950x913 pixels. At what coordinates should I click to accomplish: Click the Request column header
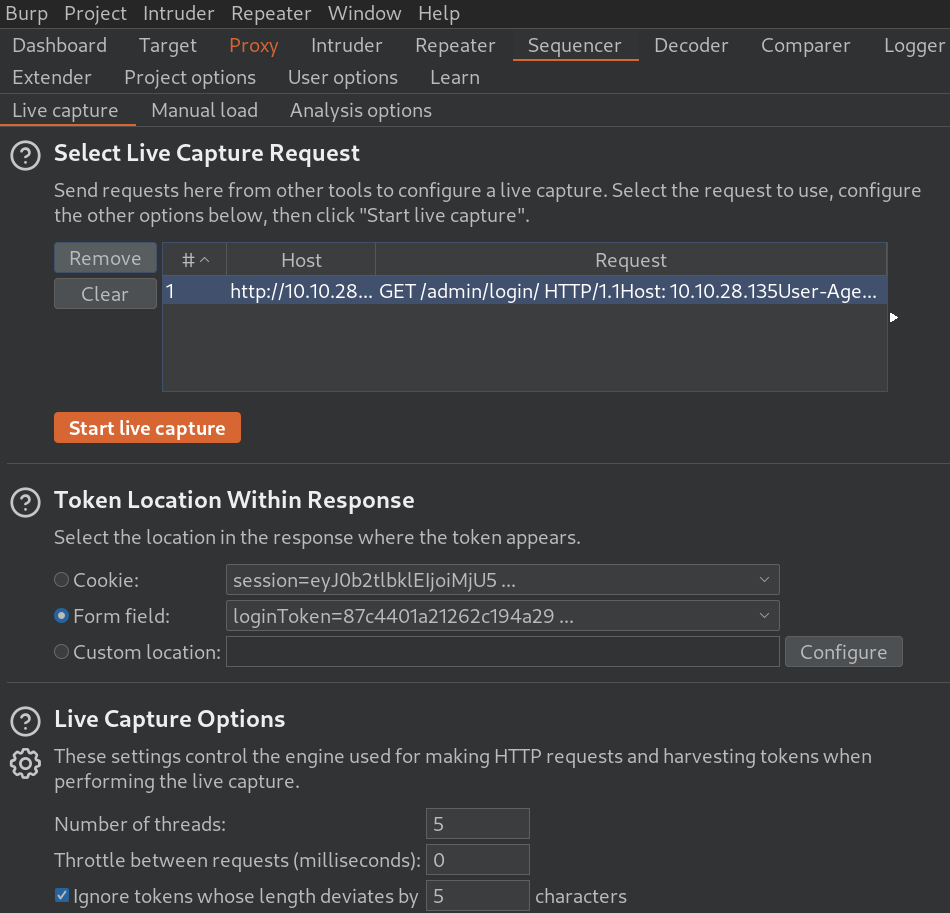(x=631, y=260)
